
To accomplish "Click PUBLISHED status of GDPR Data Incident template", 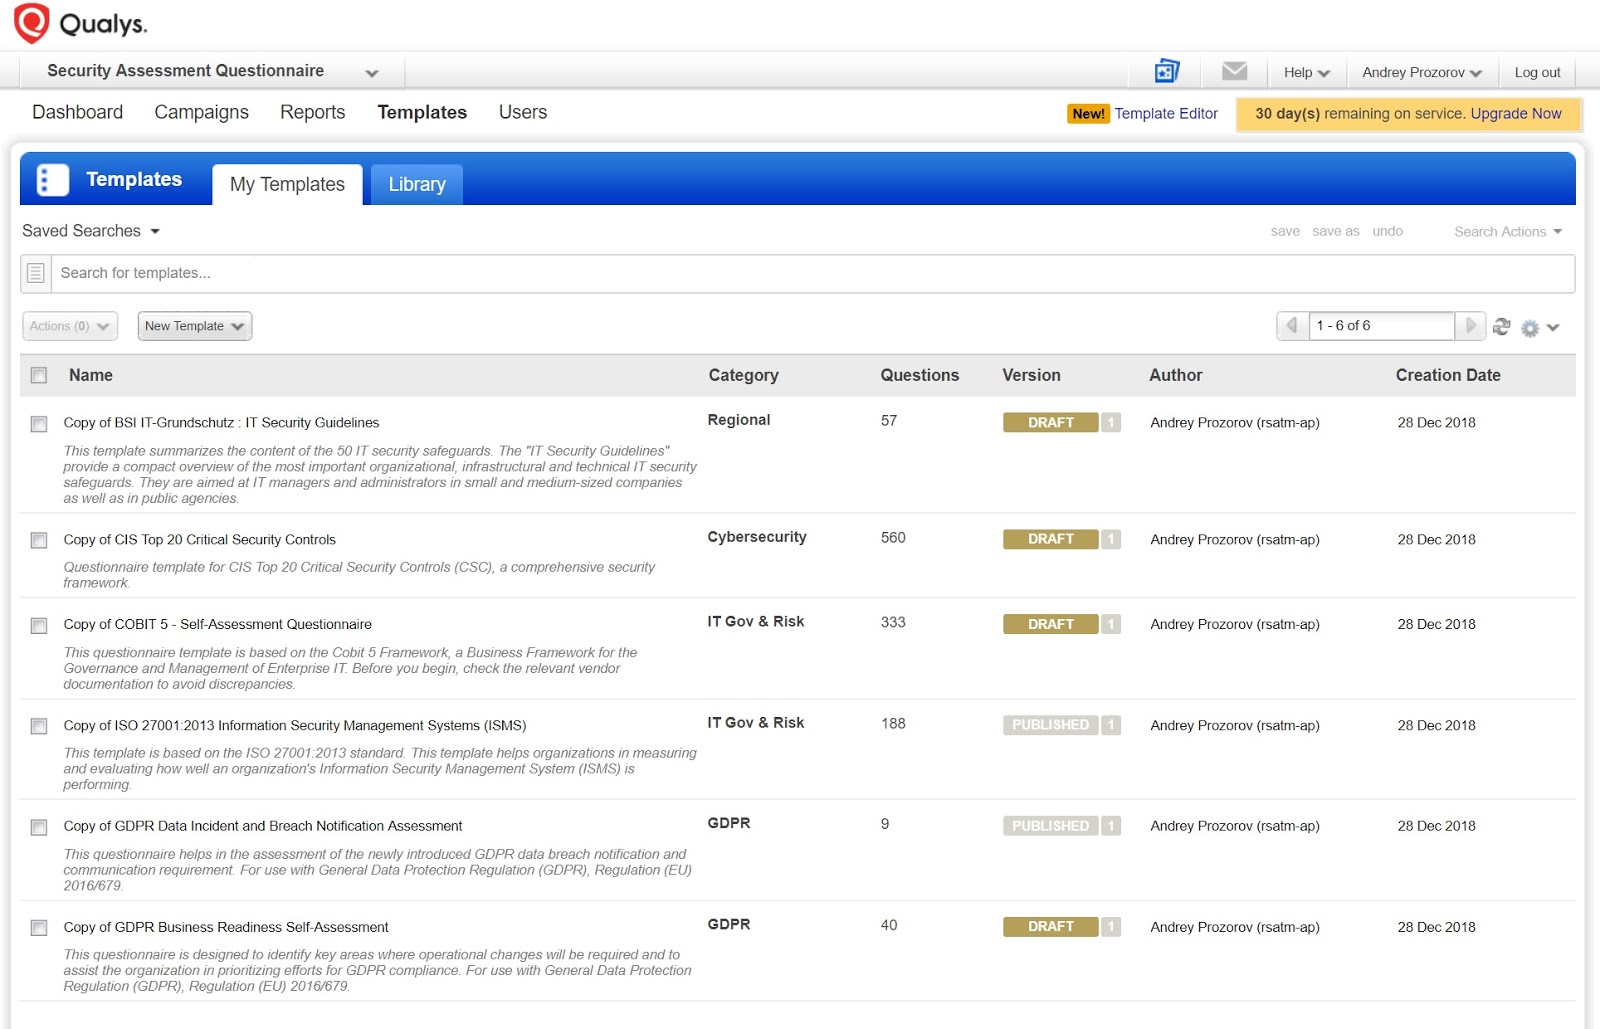I will point(1050,826).
